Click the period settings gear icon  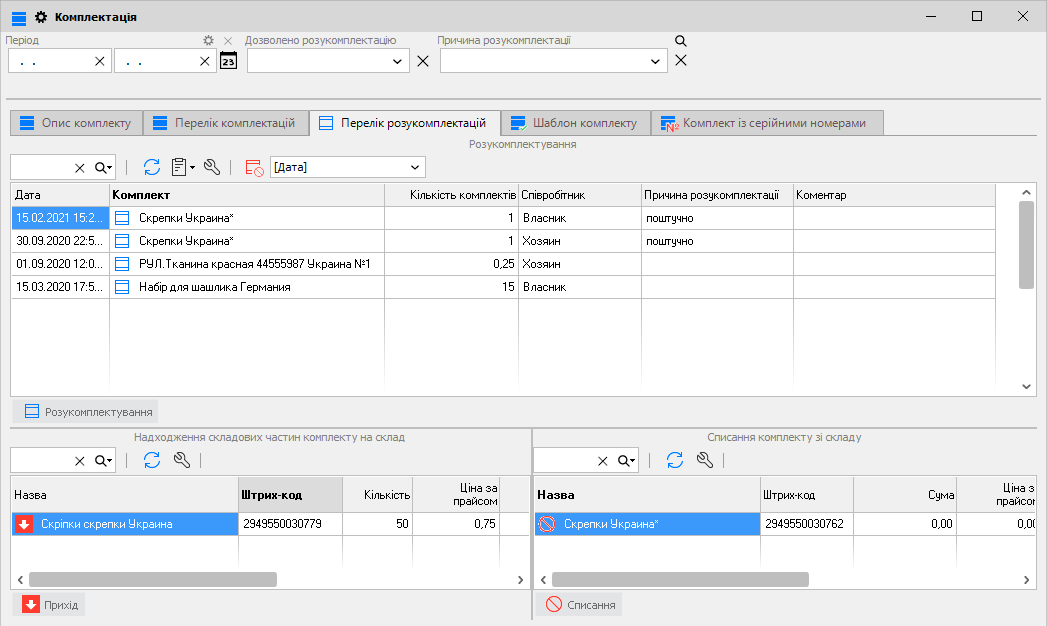point(208,41)
